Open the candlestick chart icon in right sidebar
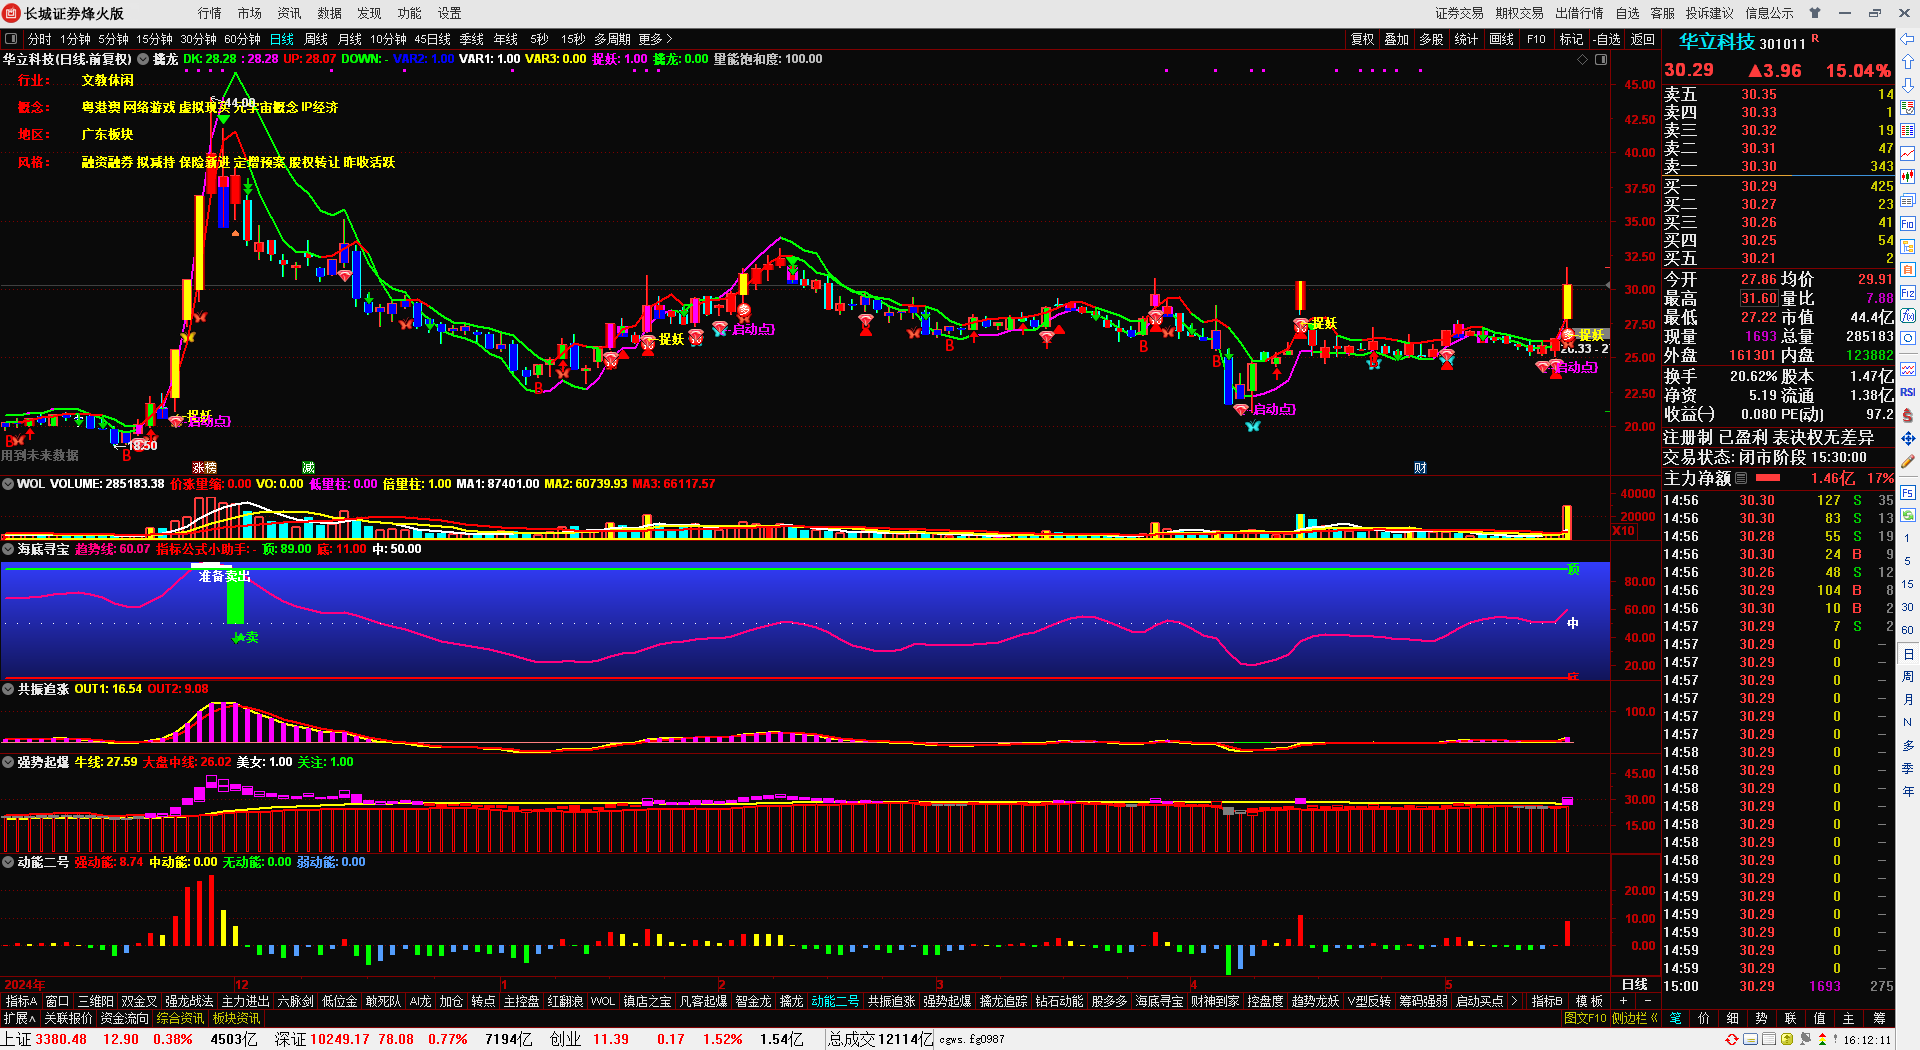1920x1050 pixels. pos(1907,177)
